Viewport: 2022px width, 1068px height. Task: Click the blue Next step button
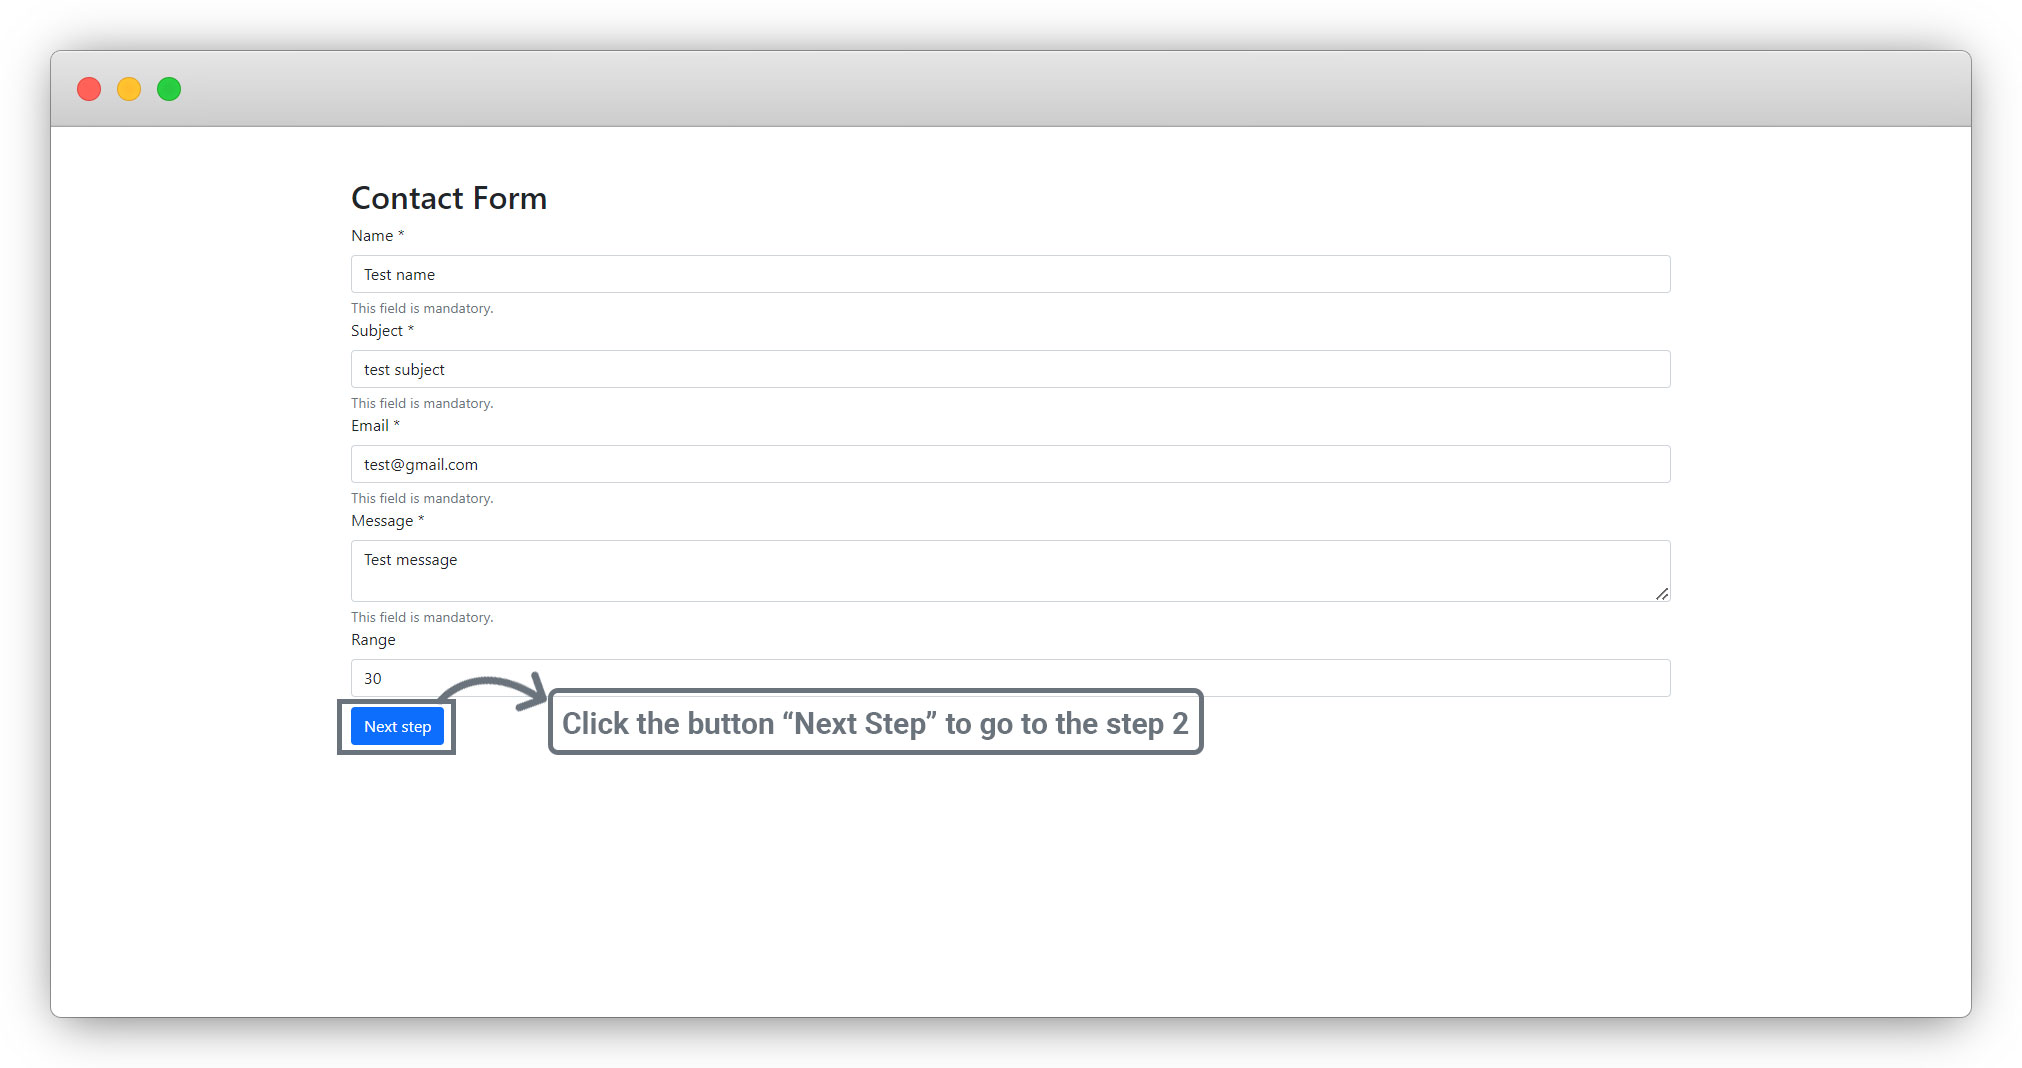click(397, 727)
